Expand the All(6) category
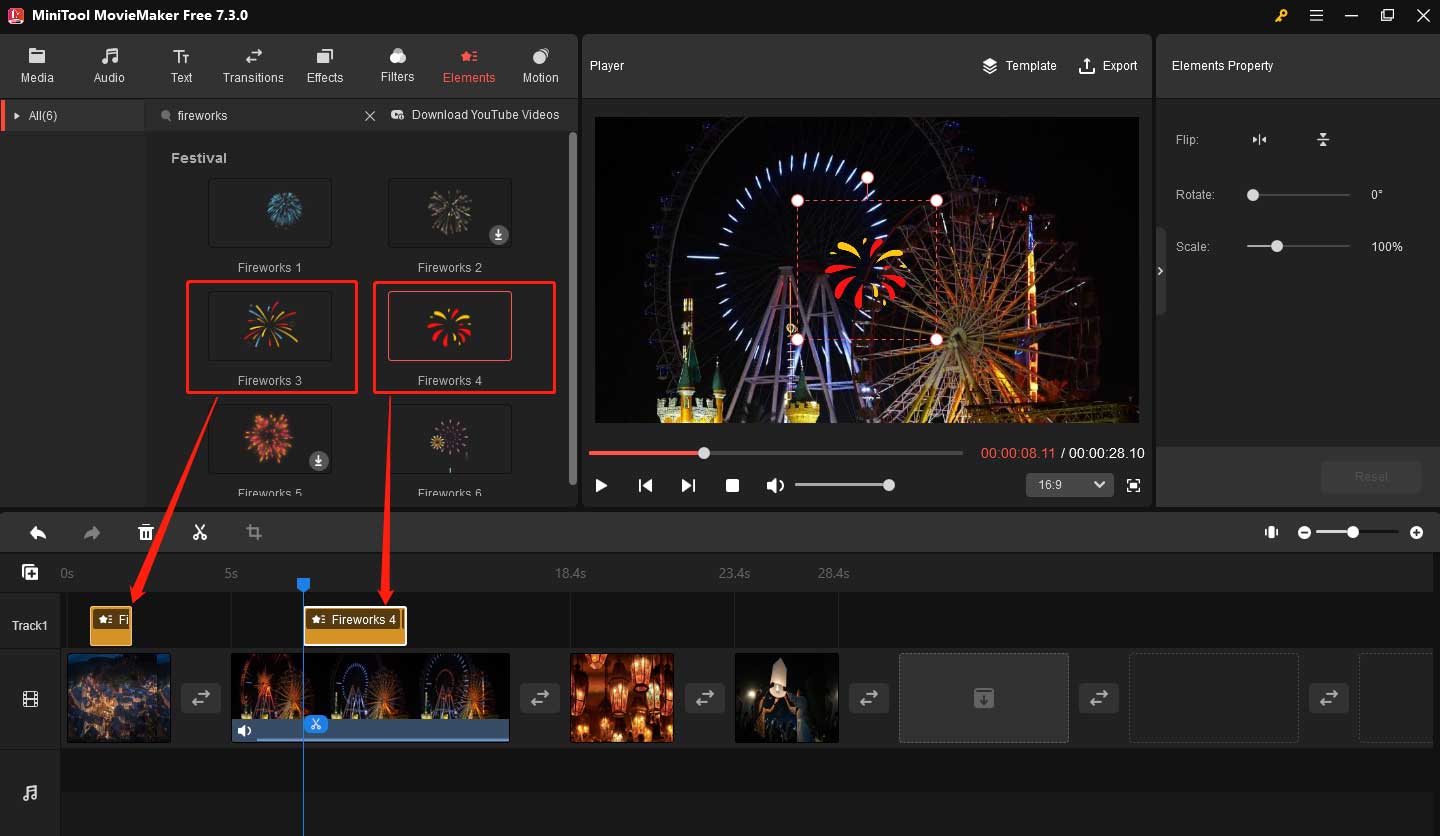The width and height of the screenshot is (1440, 836). click(72, 116)
